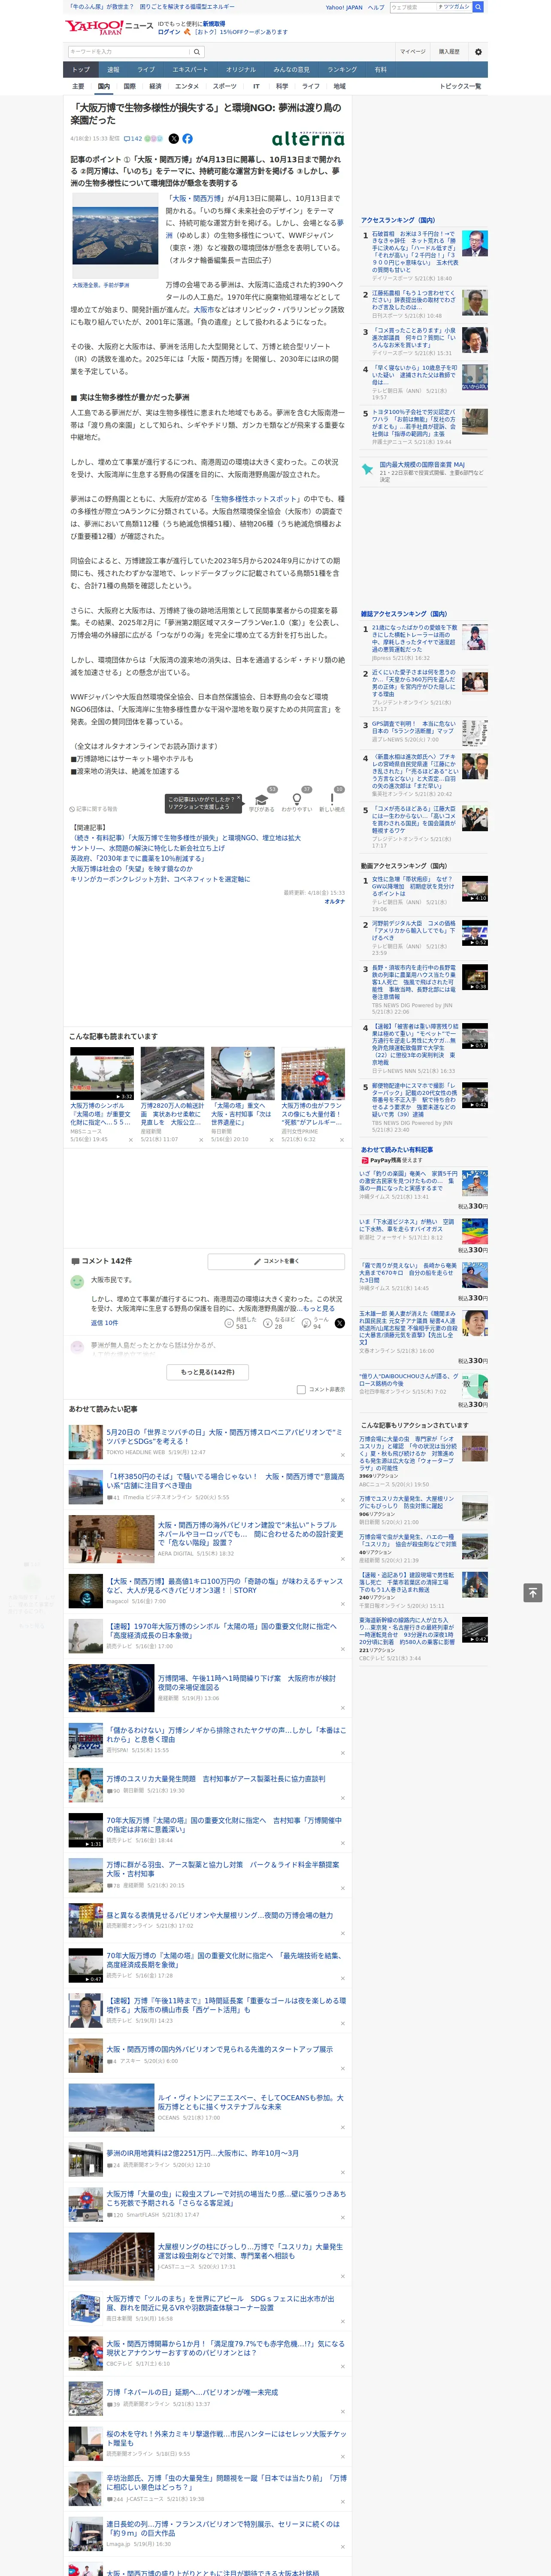Click the blue search button at top right
Screen dimensions: 551x2576
coord(478,7)
